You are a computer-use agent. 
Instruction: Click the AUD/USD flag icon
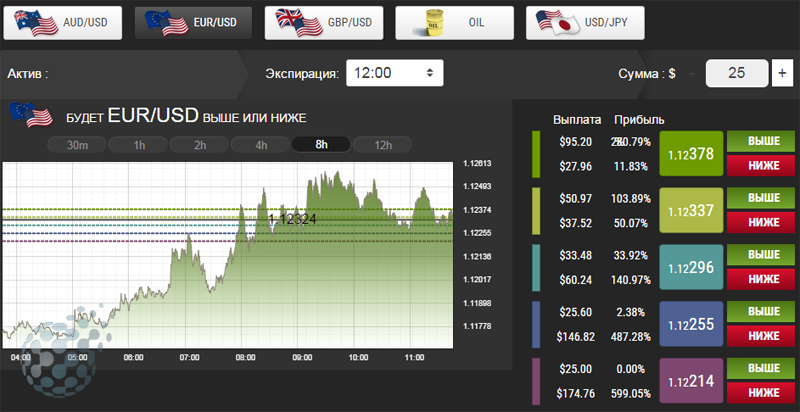33,21
